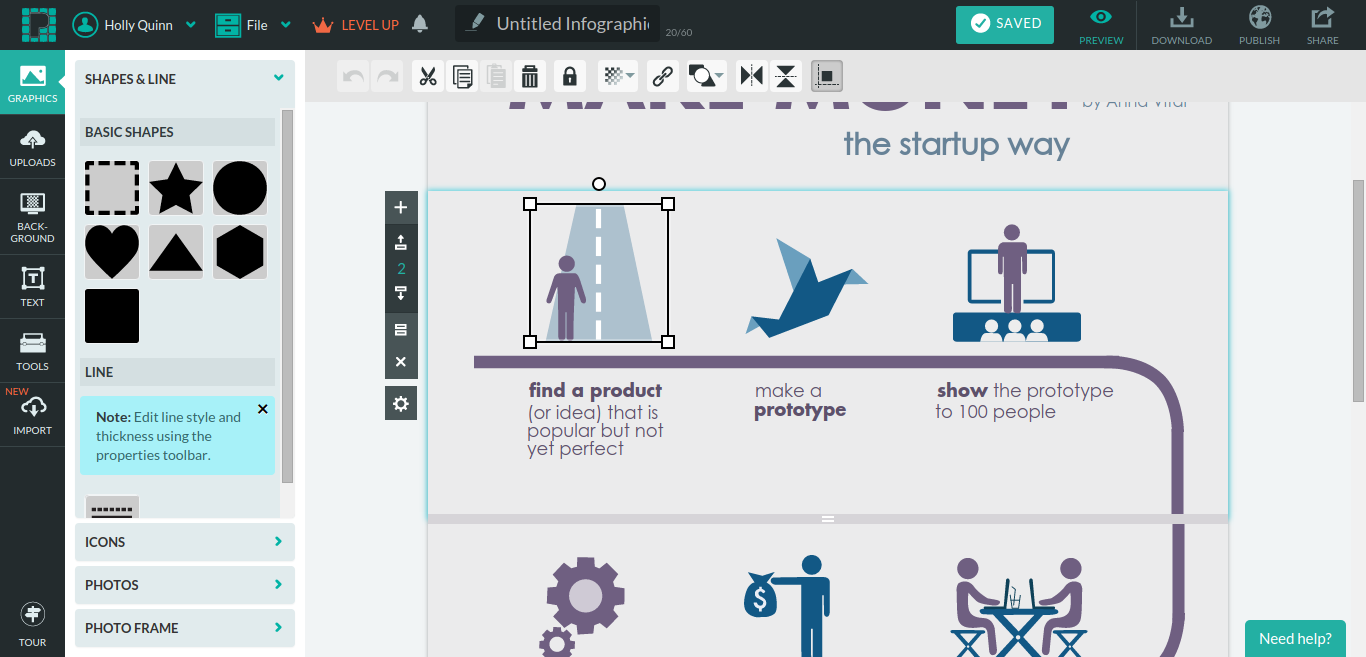Open the opacity dropdown in toolbar
The height and width of the screenshot is (657, 1366).
click(x=618, y=76)
